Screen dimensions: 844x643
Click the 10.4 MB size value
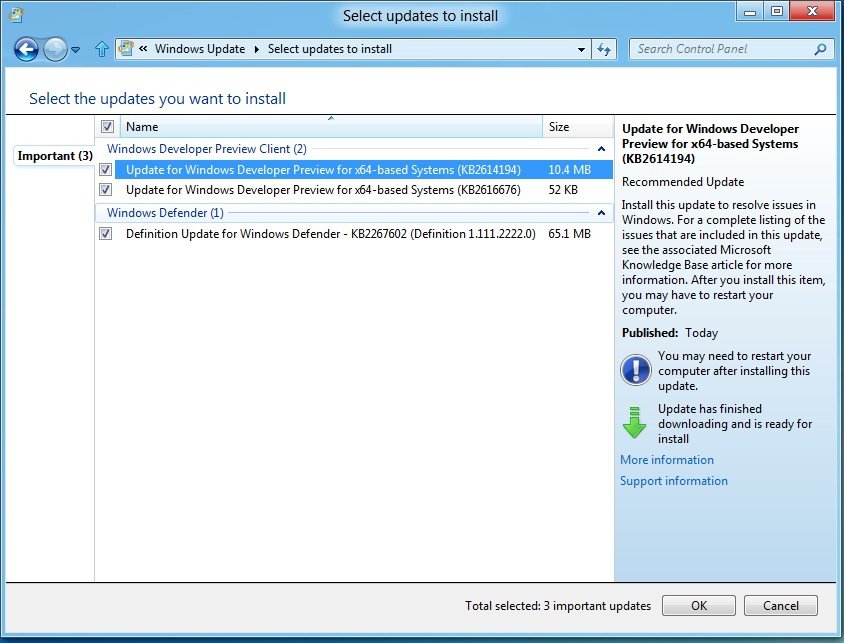[x=569, y=169]
